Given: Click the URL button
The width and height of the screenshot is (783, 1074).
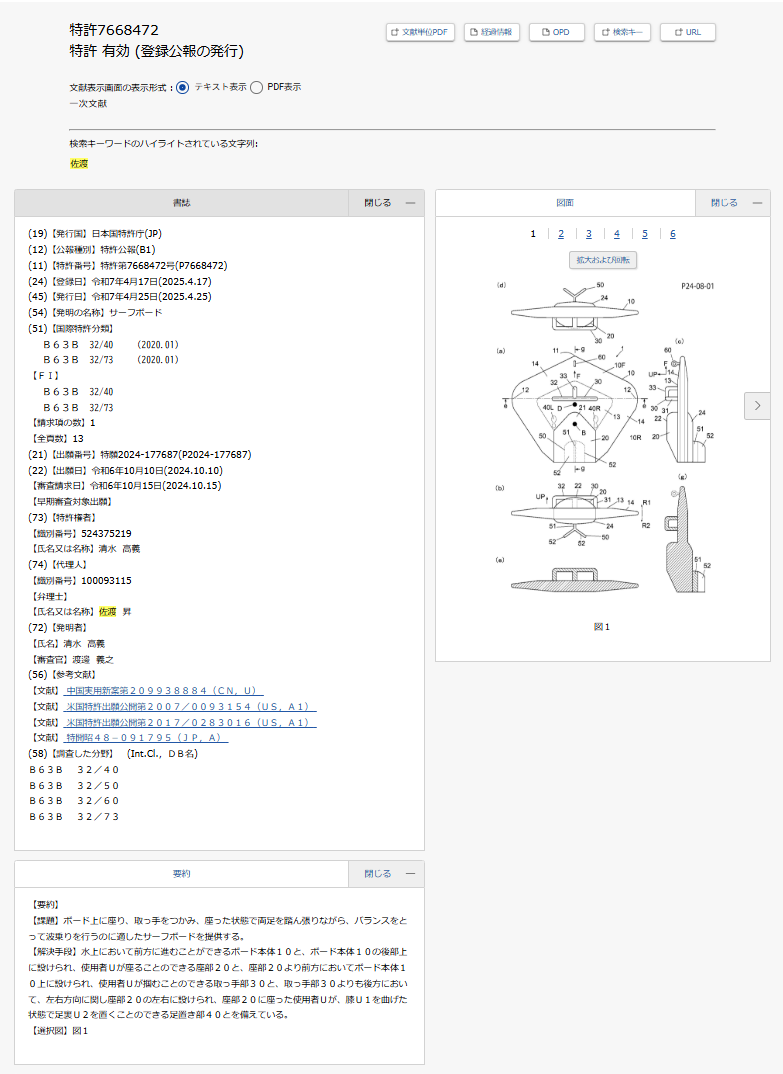Looking at the screenshot, I should [688, 32].
